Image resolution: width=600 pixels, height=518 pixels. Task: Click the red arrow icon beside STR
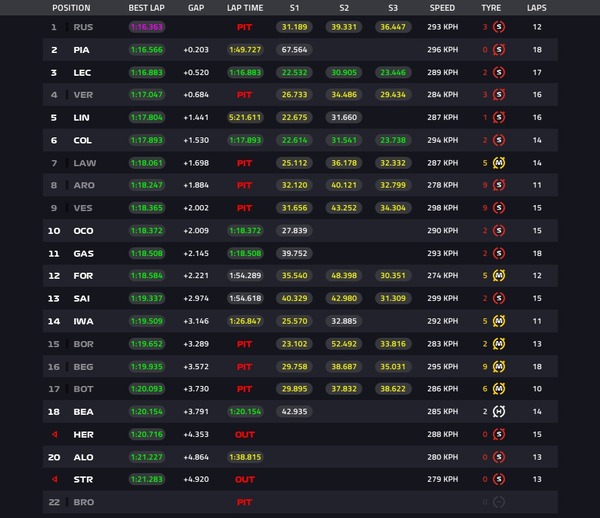pos(55,479)
